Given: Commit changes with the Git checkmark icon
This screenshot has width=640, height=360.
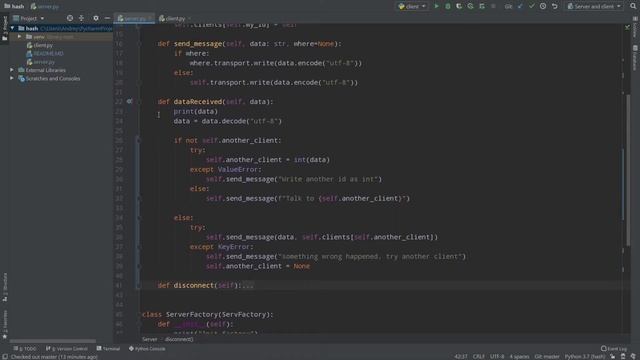Looking at the screenshot, I should [x=531, y=6].
